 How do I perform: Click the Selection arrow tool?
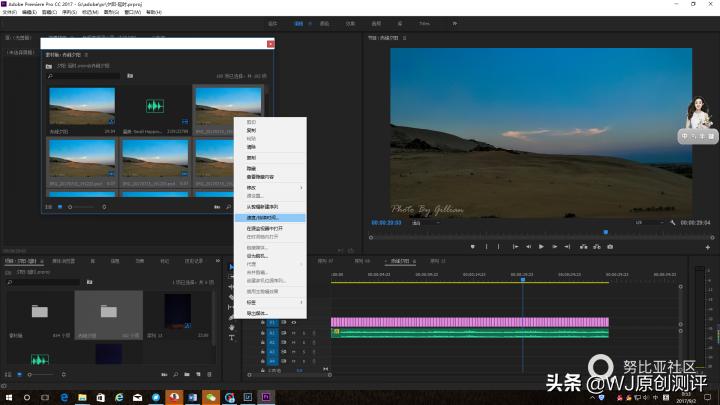232,267
